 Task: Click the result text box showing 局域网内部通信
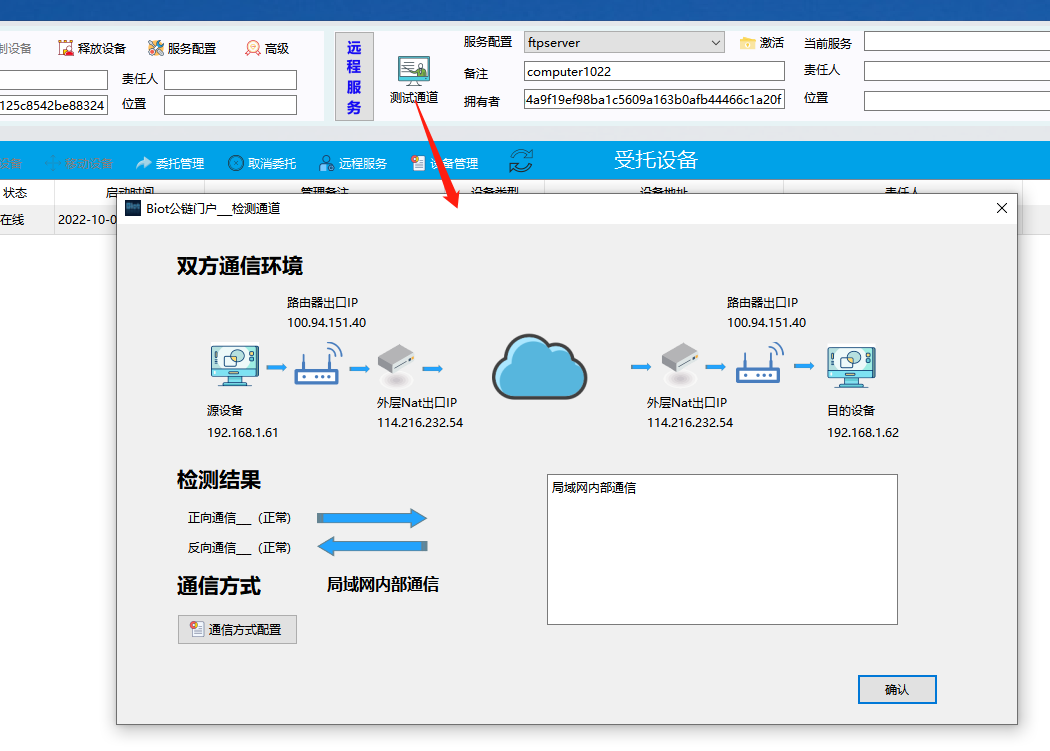722,549
